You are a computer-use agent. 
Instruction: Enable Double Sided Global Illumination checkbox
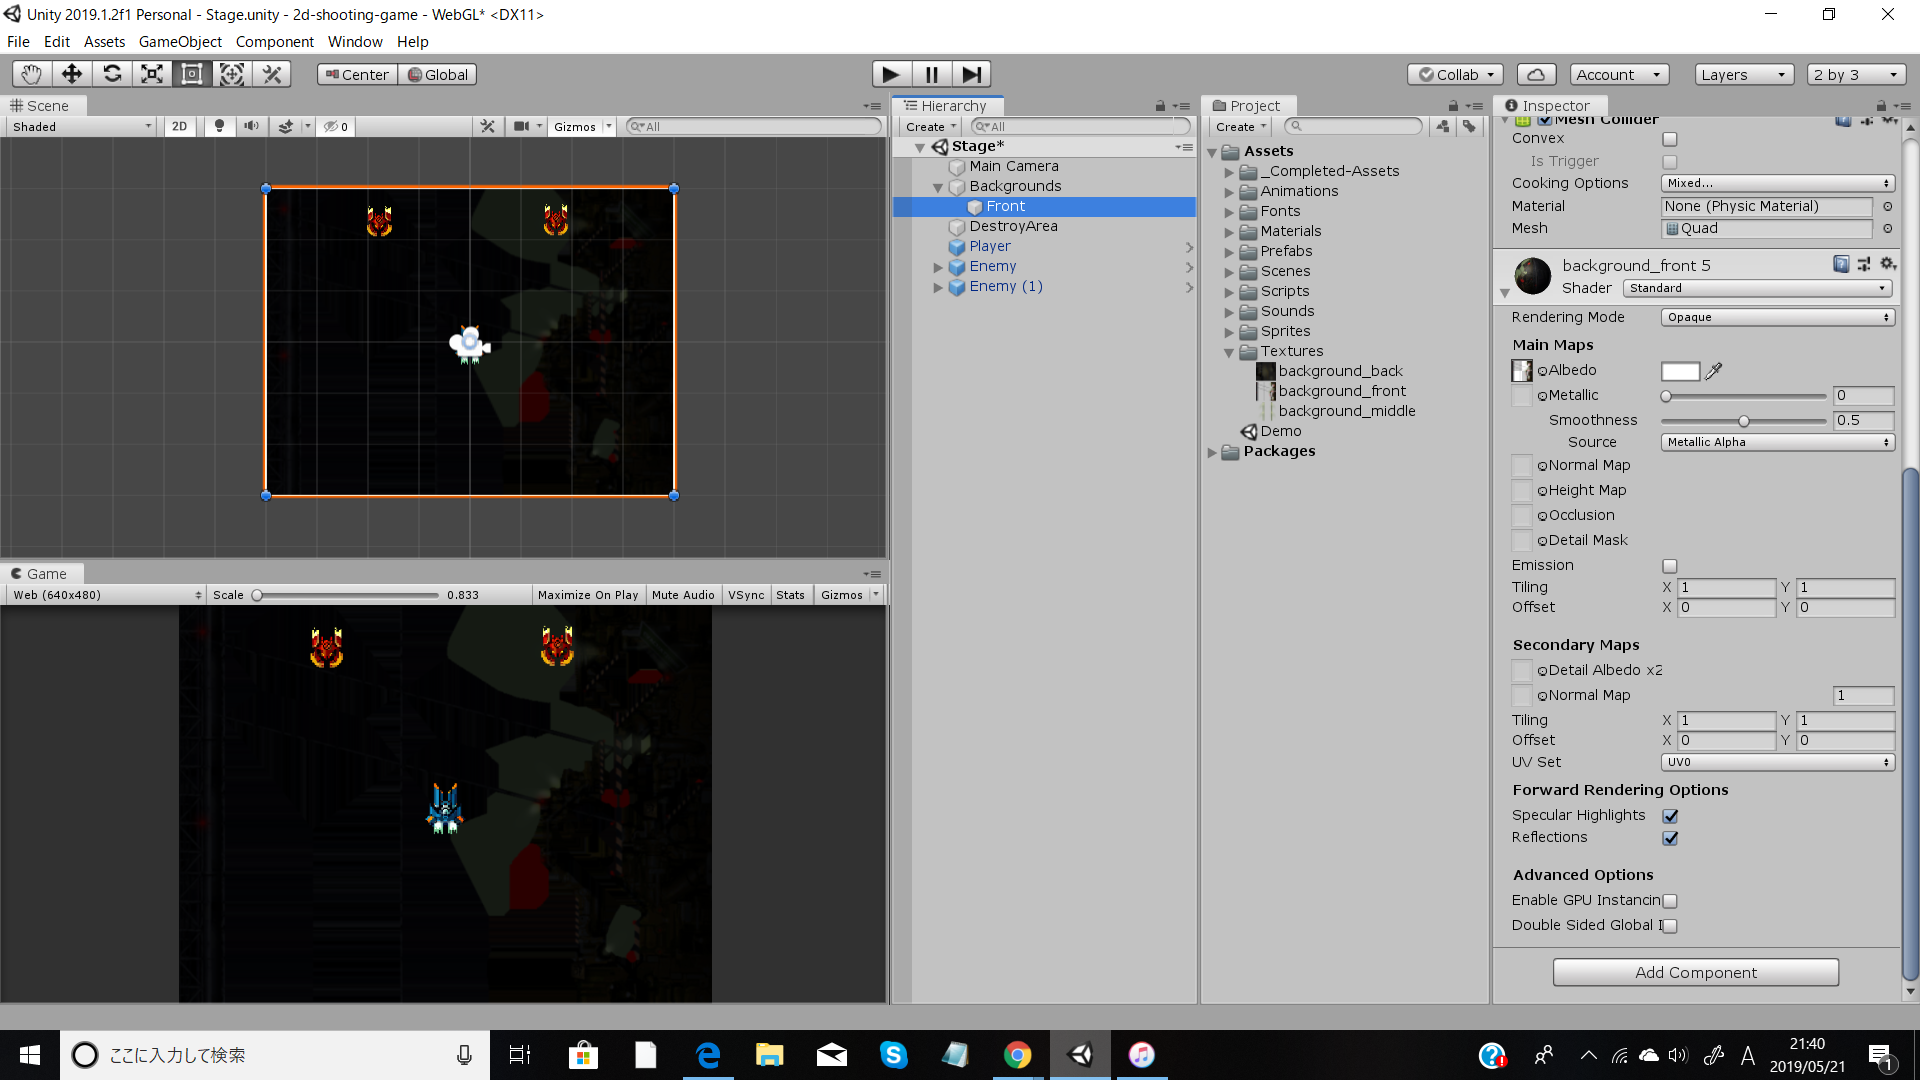pos(1669,926)
